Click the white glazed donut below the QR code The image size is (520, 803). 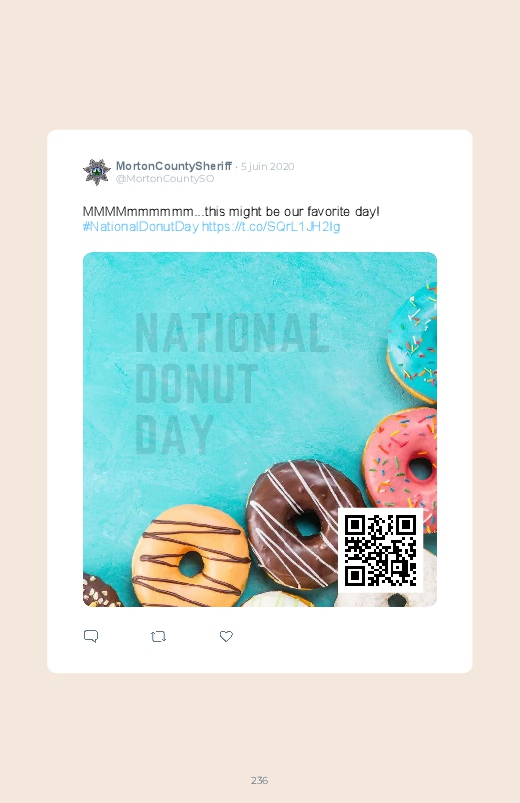[389, 598]
